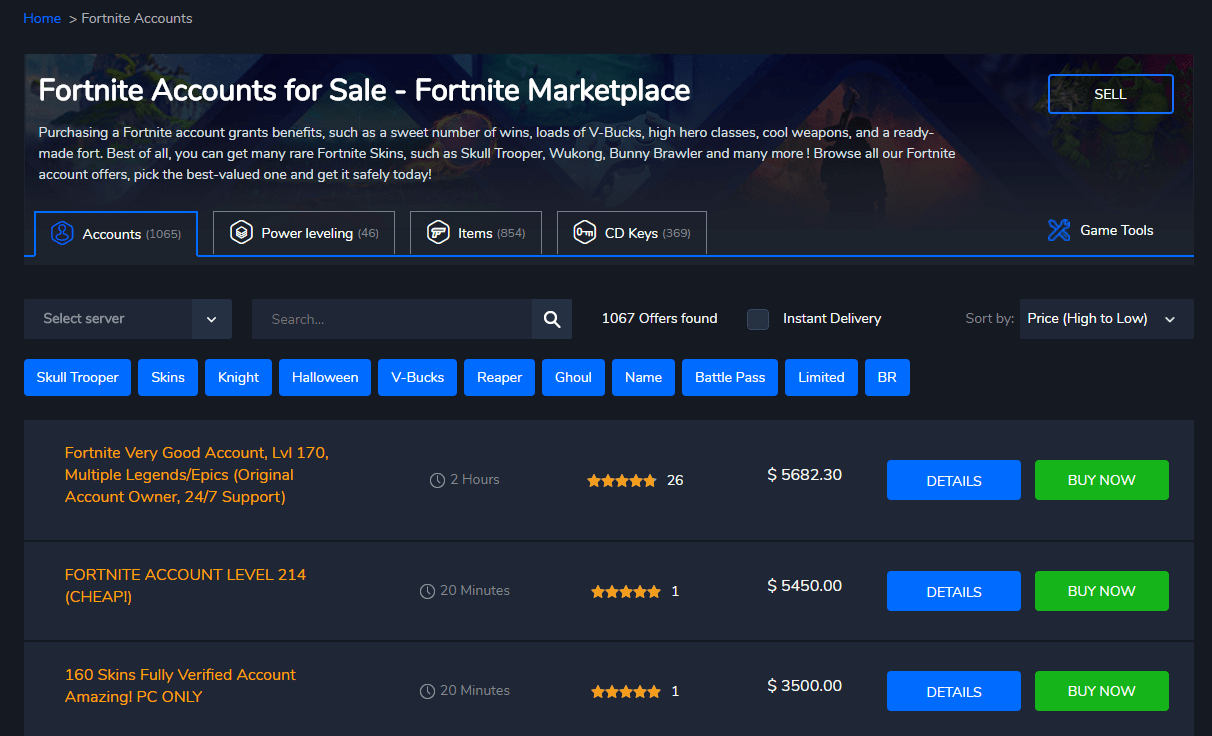1212x736 pixels.
Task: Click star rating for LEVEL 214 account
Action: tap(626, 591)
